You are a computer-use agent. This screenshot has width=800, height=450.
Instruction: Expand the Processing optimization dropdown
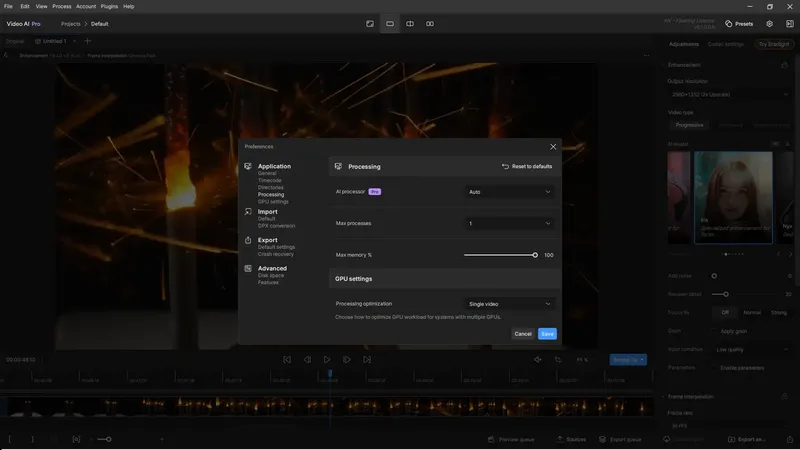click(x=509, y=303)
